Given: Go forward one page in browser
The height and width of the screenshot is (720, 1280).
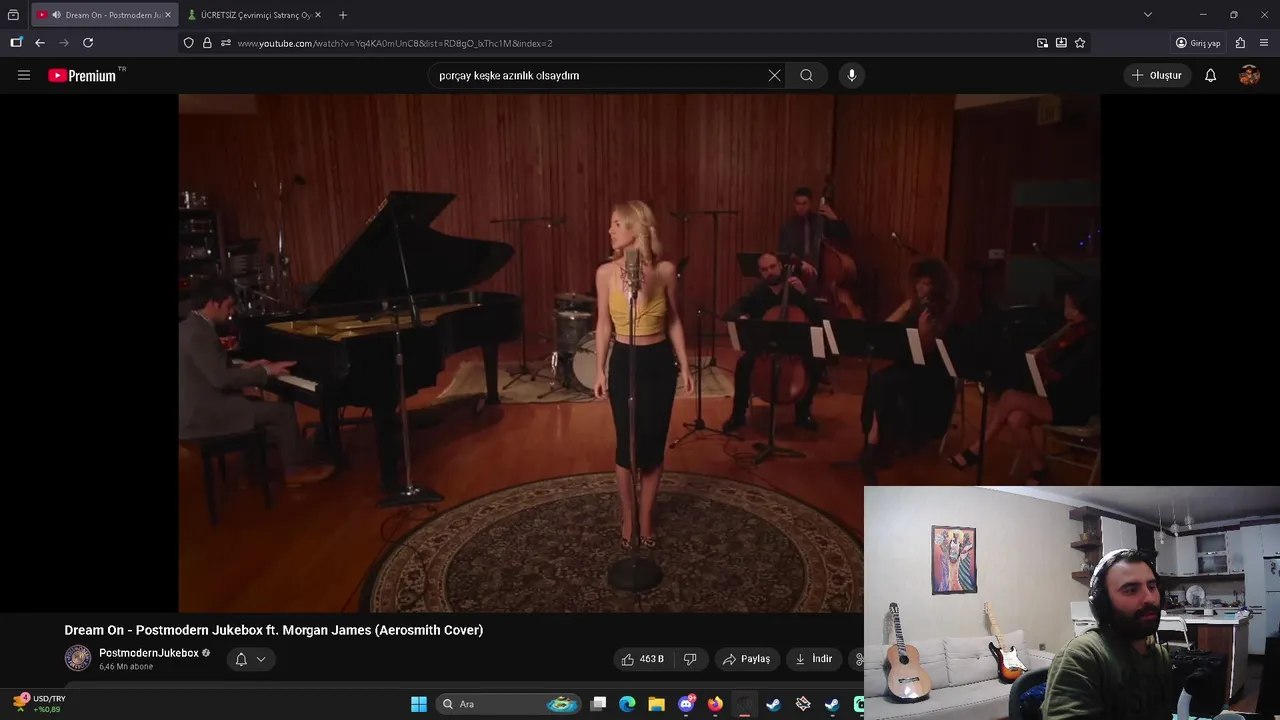Looking at the screenshot, I should coord(64,43).
